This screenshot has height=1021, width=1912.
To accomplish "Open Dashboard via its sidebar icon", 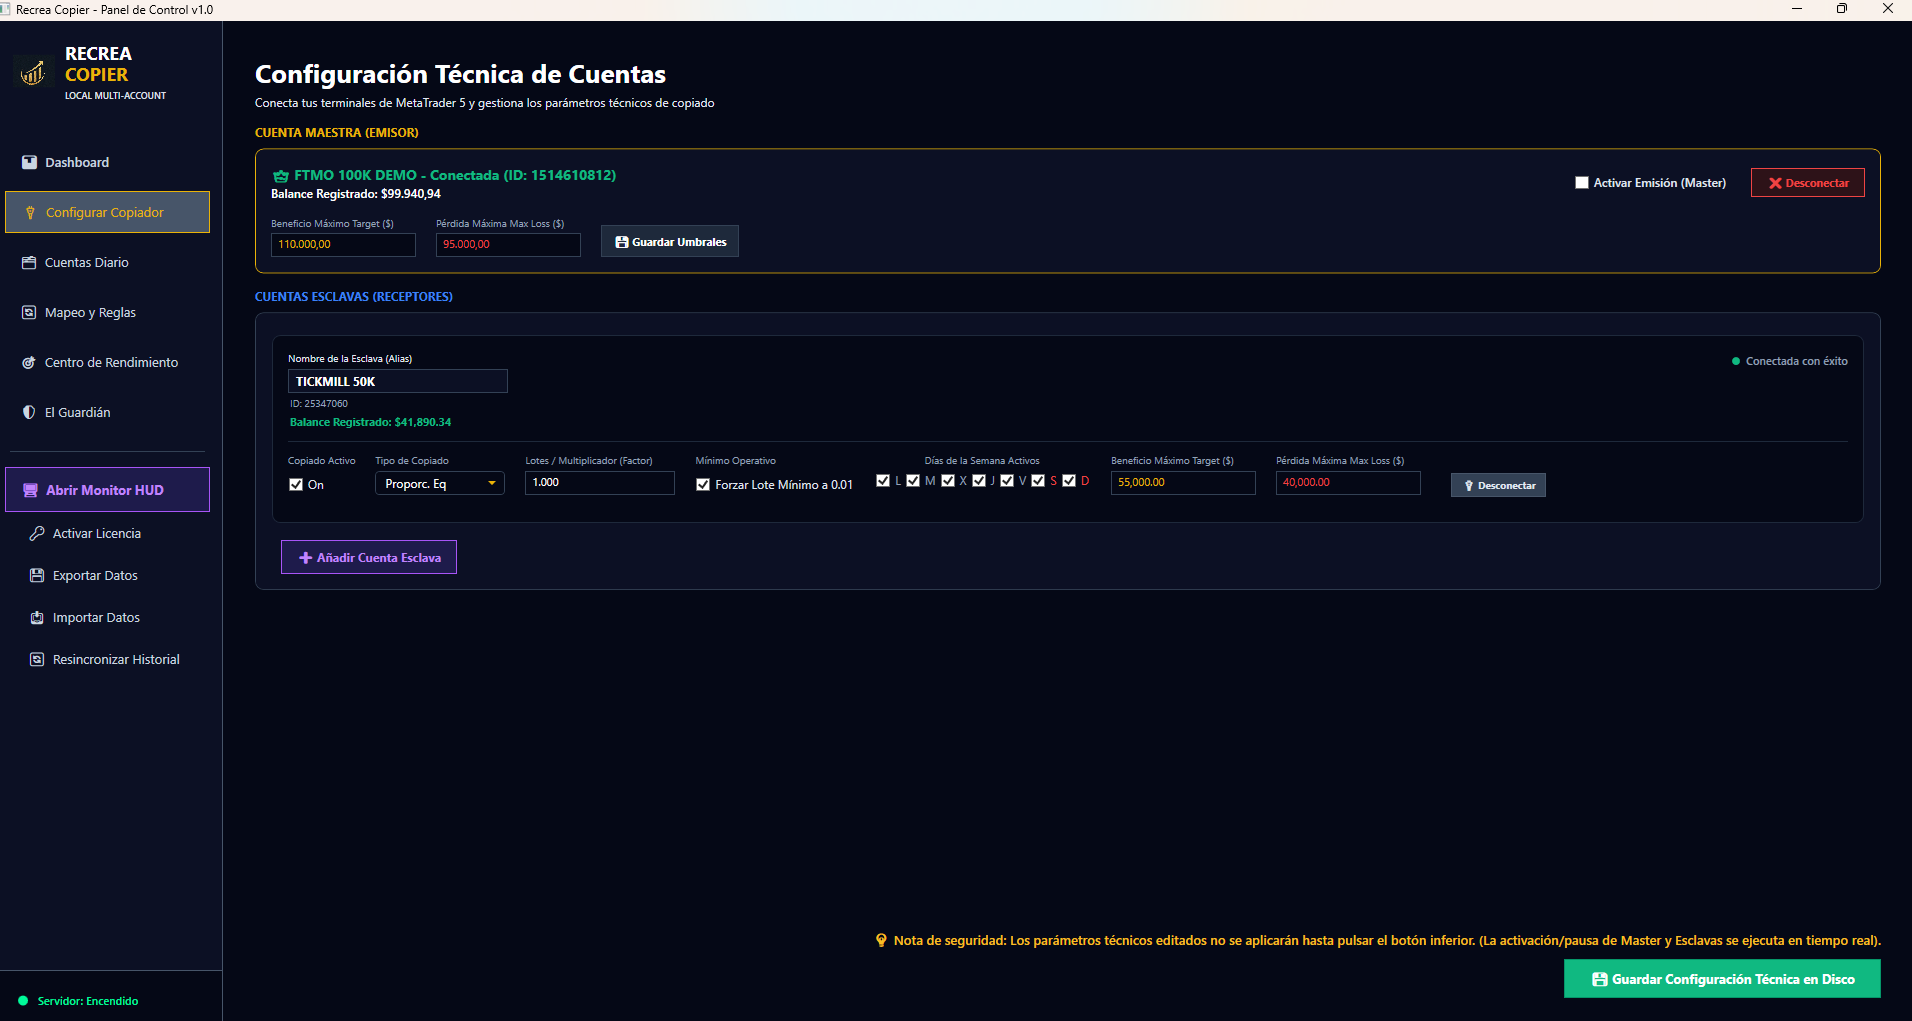I will click(29, 162).
